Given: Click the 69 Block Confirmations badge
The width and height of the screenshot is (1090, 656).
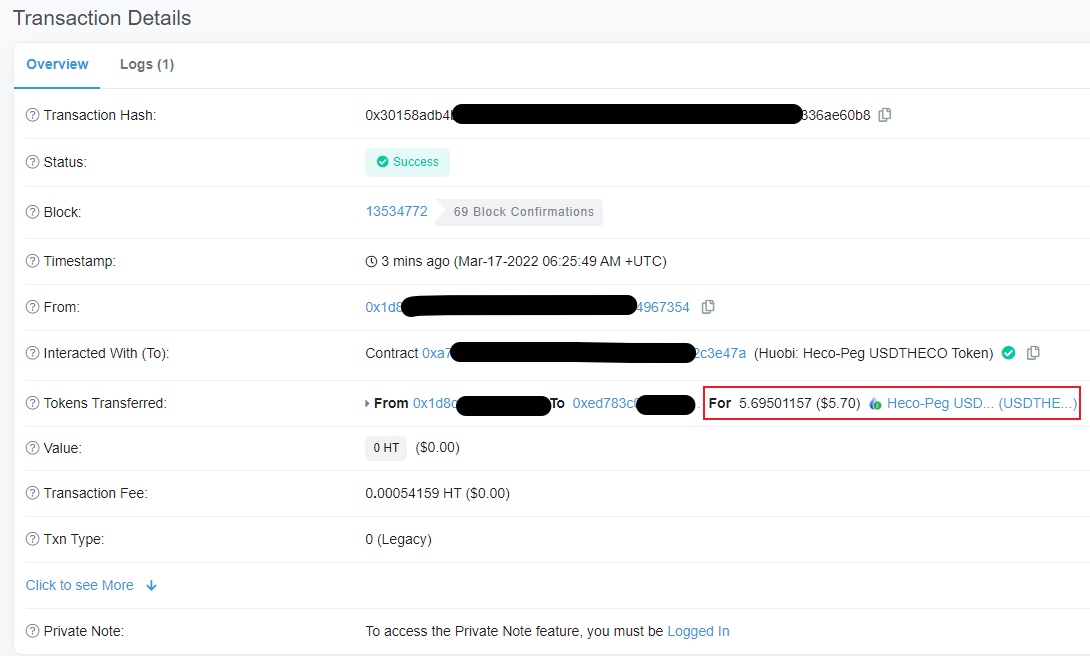Looking at the screenshot, I should (x=523, y=212).
